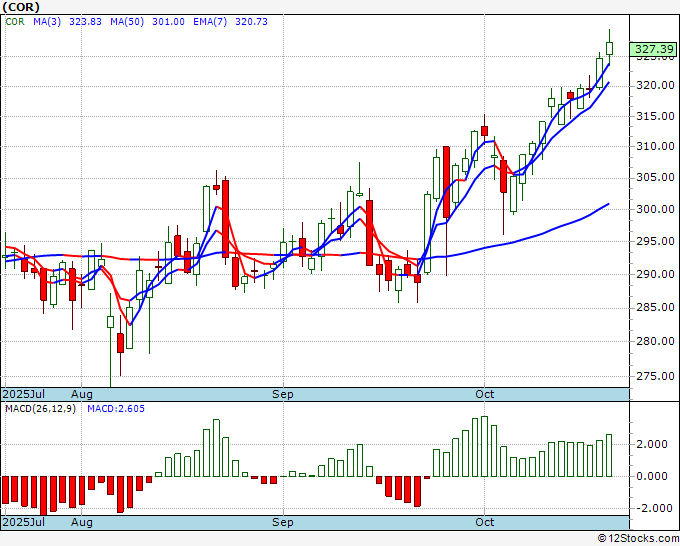Select Oct on the price chart axis
Viewport: 680px width, 546px height.
pyautogui.click(x=484, y=394)
